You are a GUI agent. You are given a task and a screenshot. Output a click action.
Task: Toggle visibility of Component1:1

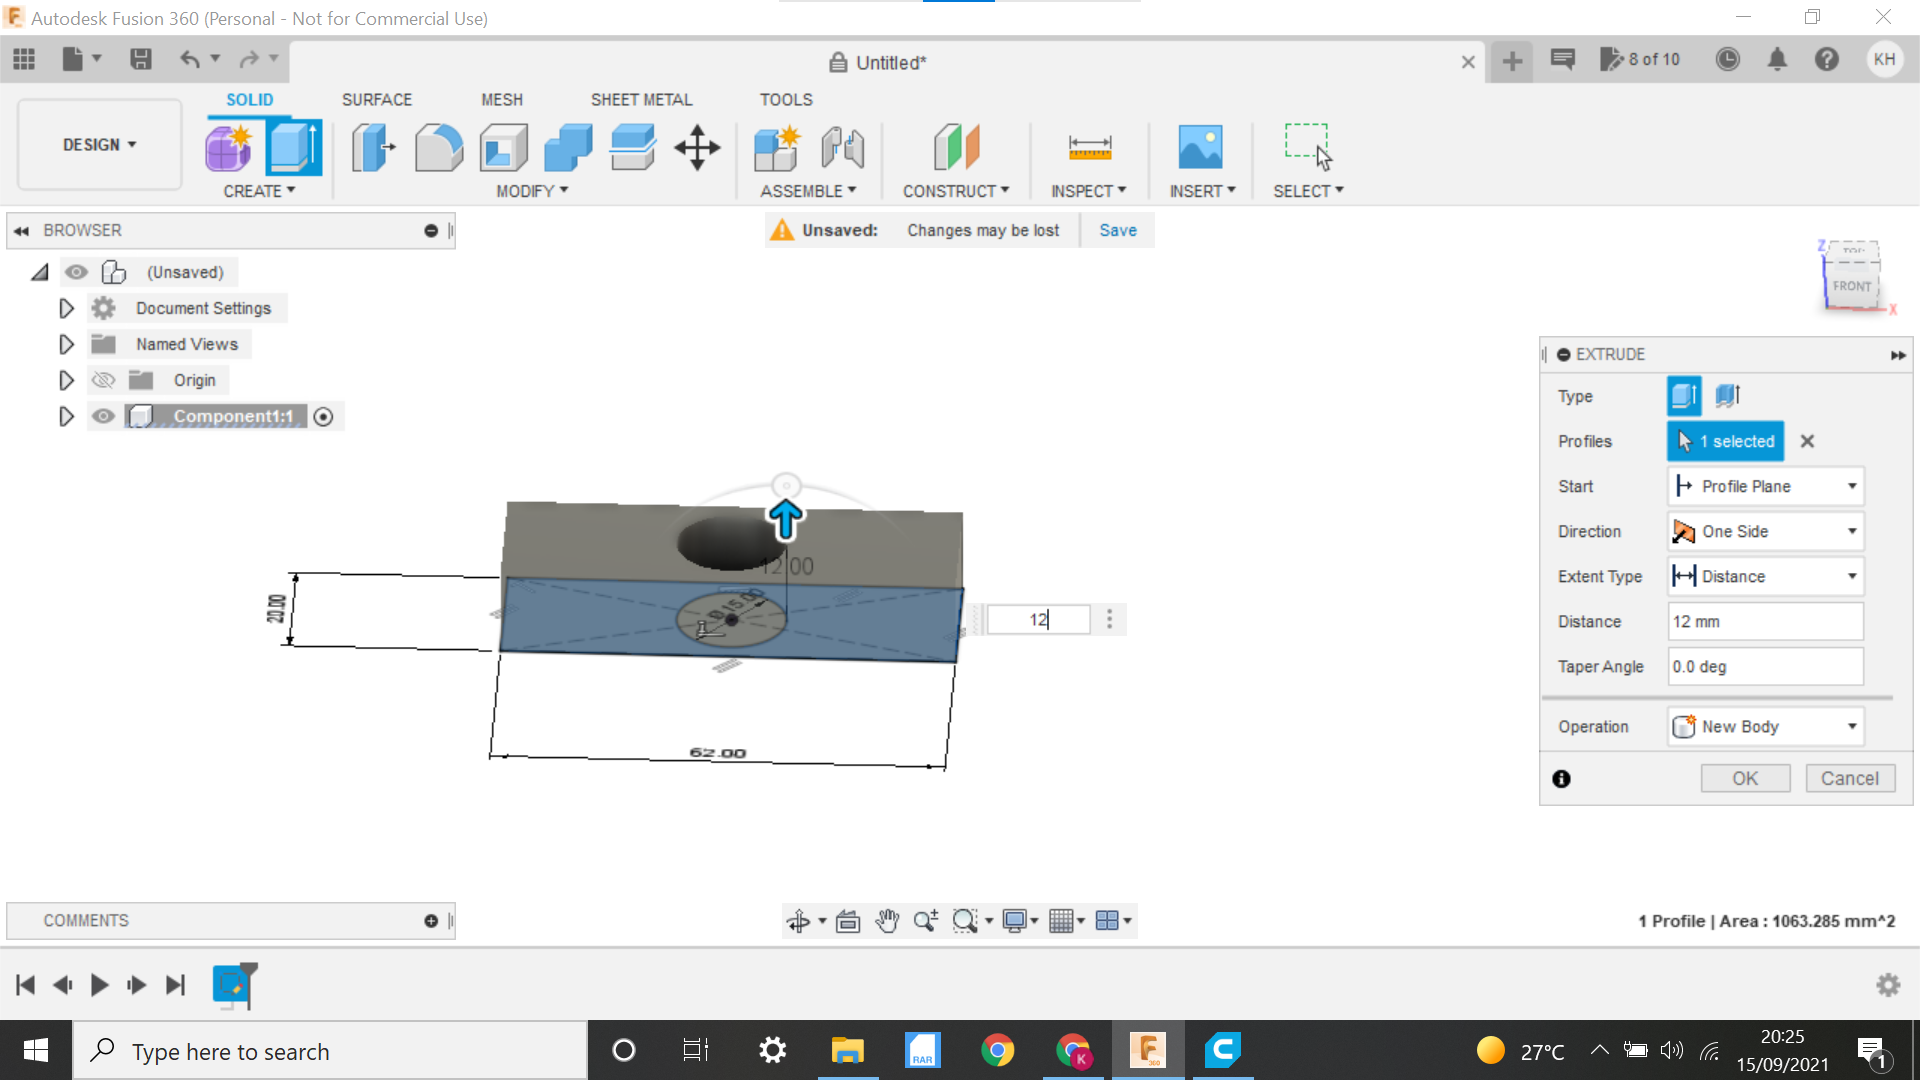[x=103, y=416]
